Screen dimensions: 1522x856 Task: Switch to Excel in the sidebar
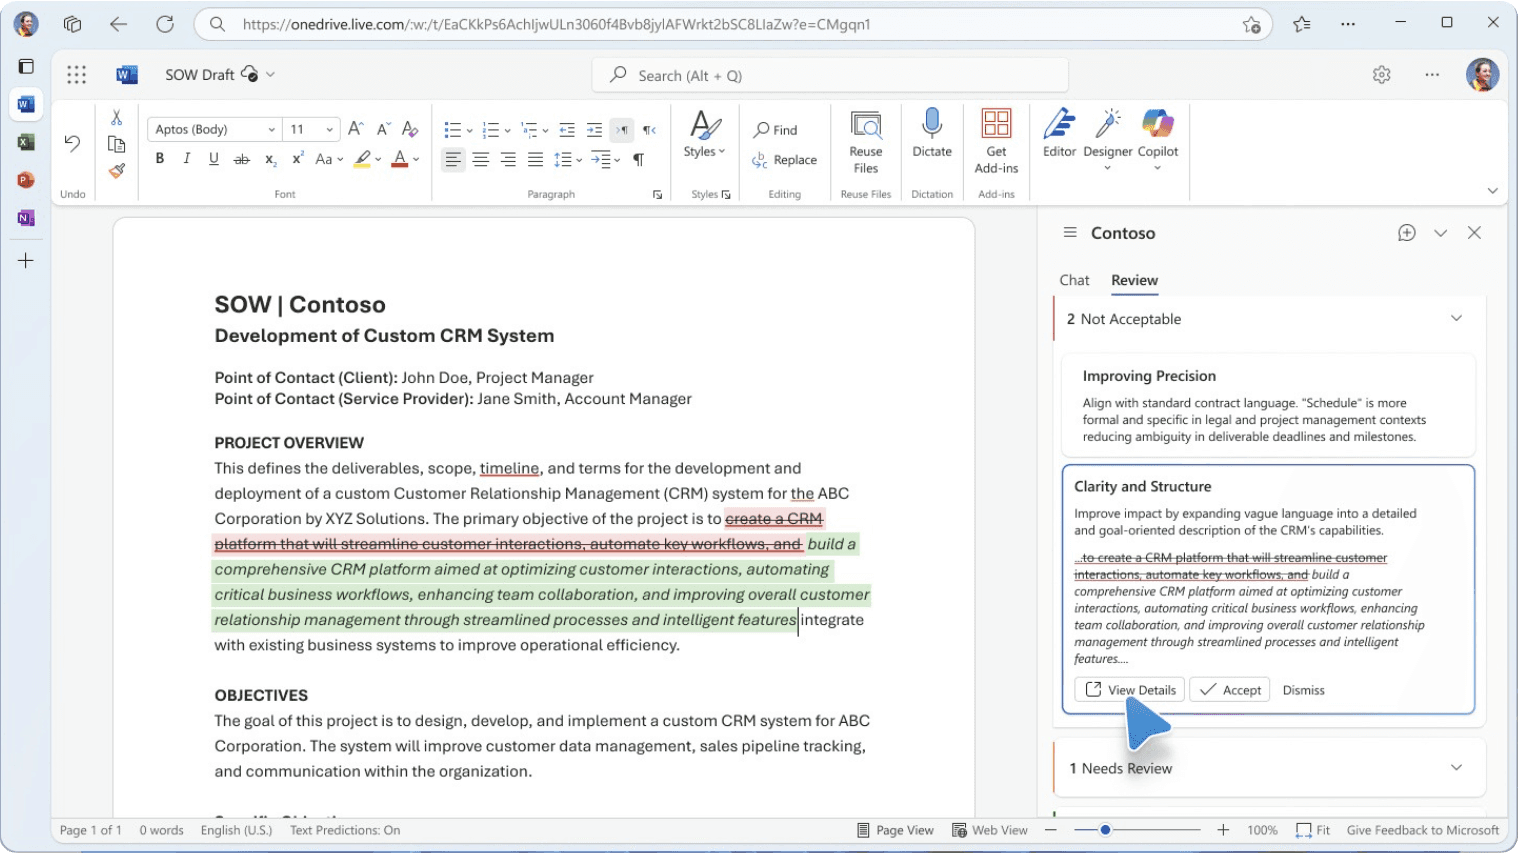pos(26,142)
